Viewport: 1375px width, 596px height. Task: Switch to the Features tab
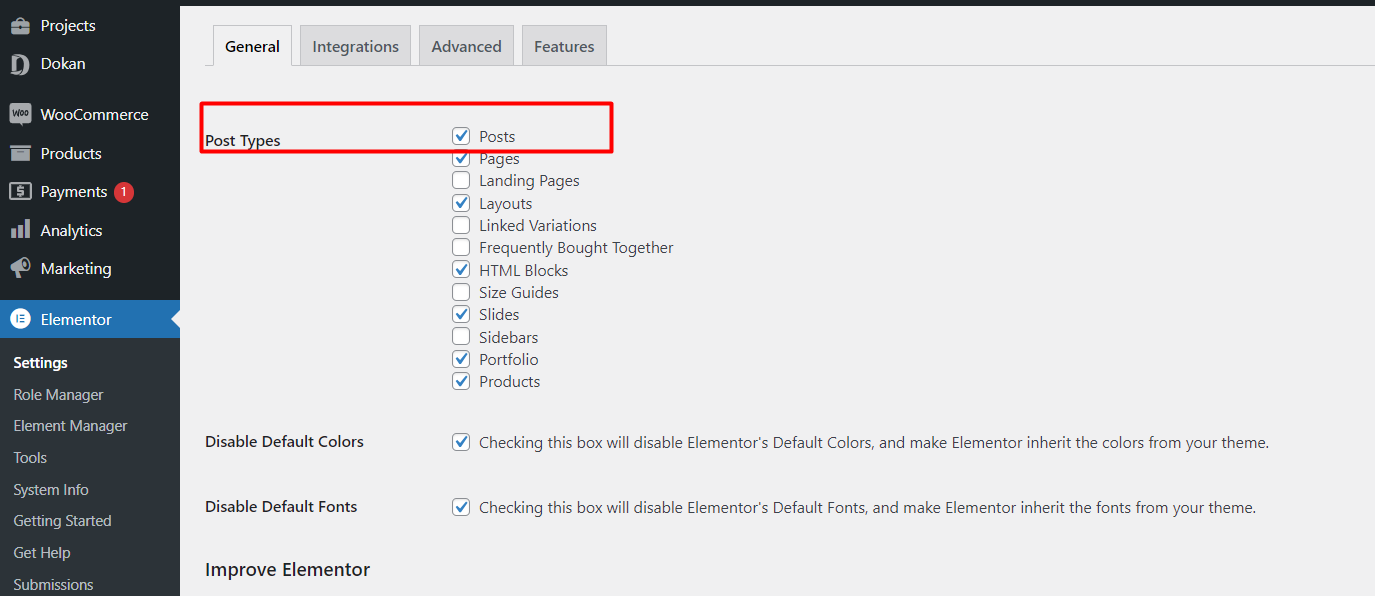pyautogui.click(x=564, y=46)
